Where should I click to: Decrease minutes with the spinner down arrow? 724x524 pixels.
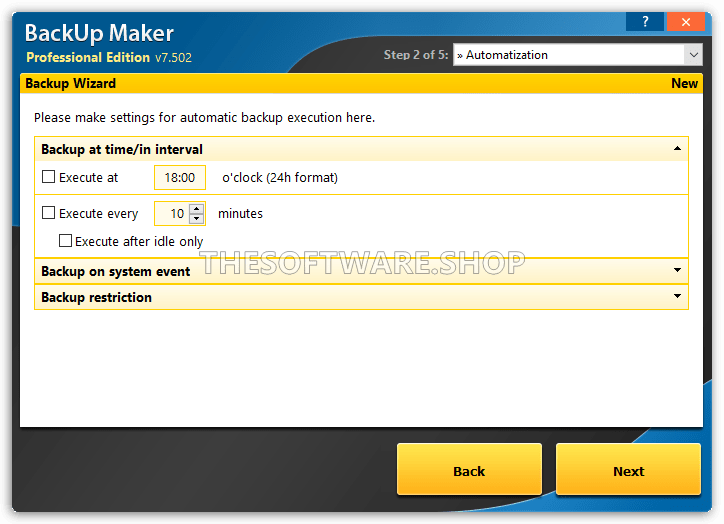click(x=197, y=219)
